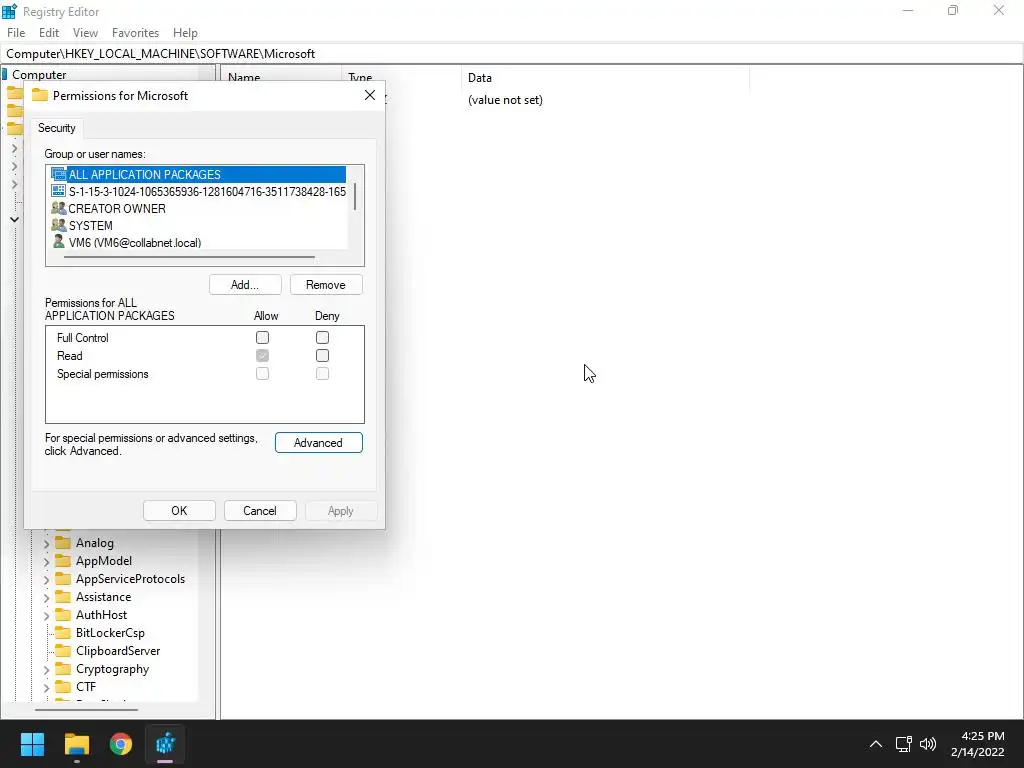Click the user list vertical scrollbar
The width and height of the screenshot is (1024, 768).
(x=355, y=197)
